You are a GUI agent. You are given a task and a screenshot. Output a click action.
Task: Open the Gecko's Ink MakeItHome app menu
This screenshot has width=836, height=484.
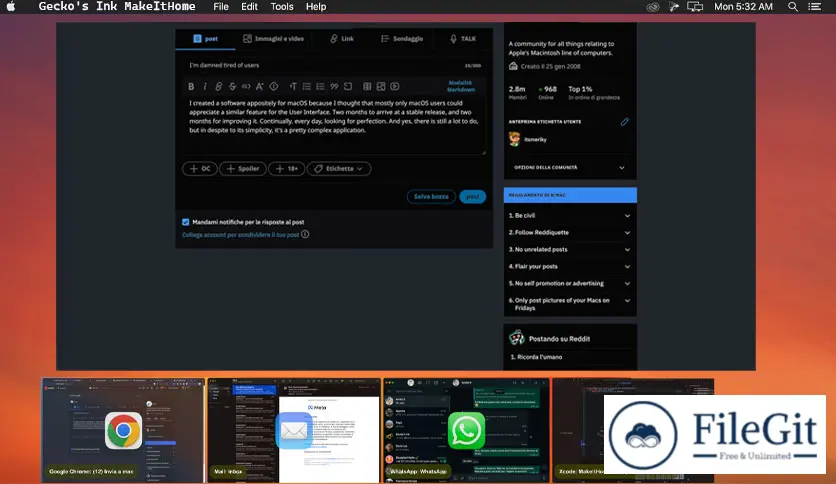(x=117, y=7)
